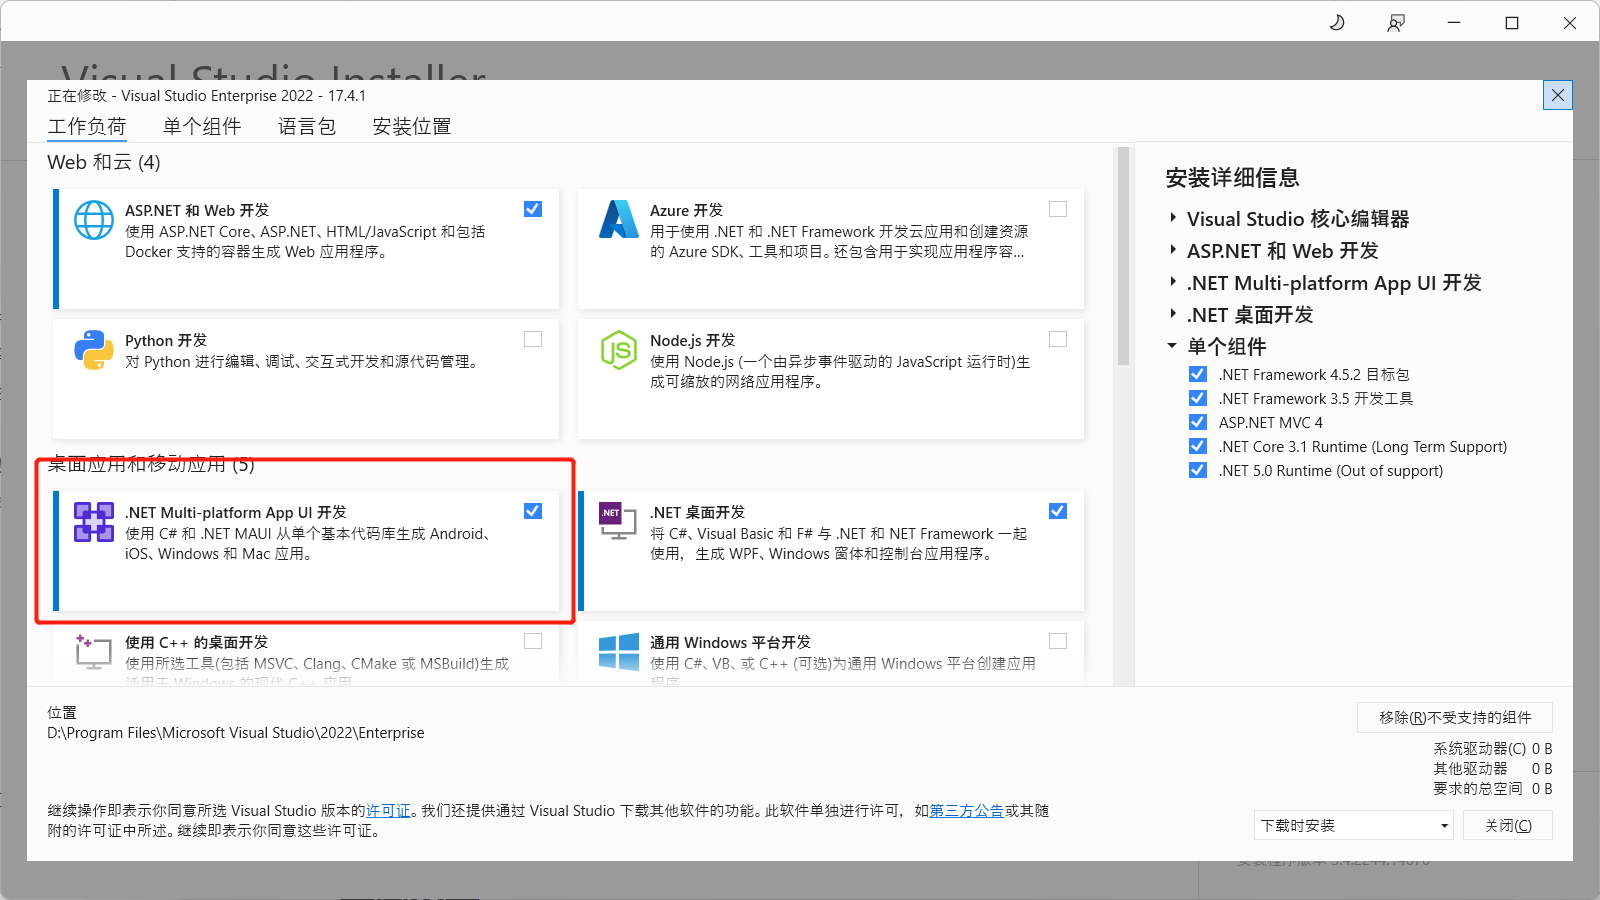
Task: Check 使用 C++ 的桌面开发 checkbox
Action: [x=533, y=641]
